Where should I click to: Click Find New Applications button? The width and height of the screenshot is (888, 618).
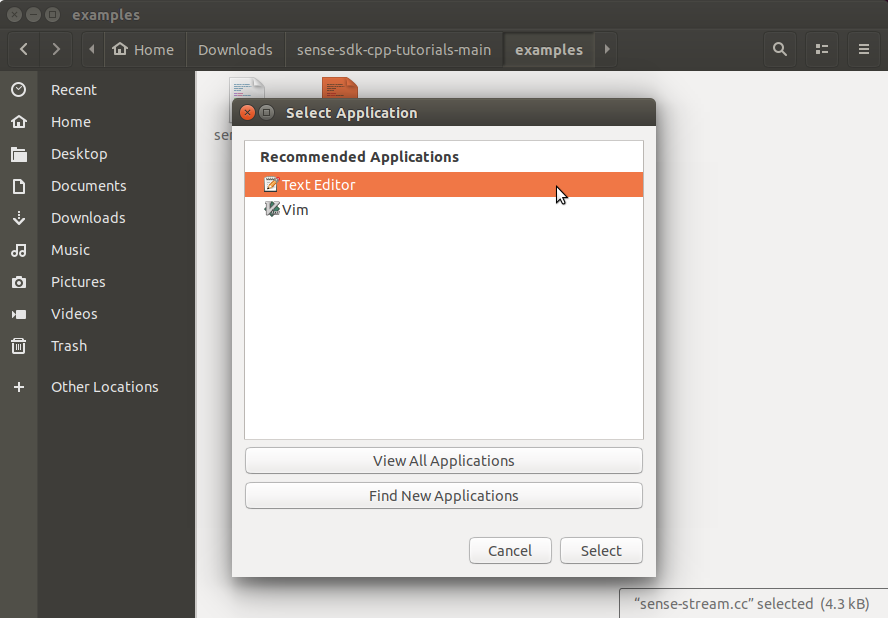click(x=443, y=496)
